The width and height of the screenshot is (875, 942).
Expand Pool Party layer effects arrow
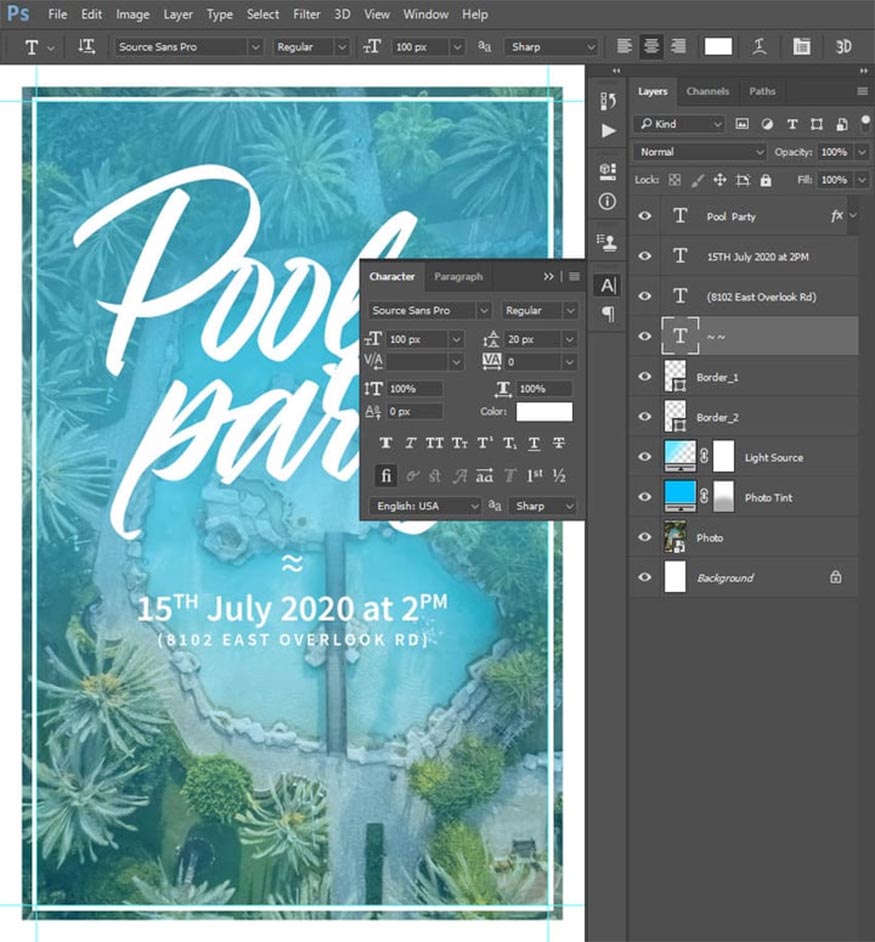point(854,216)
